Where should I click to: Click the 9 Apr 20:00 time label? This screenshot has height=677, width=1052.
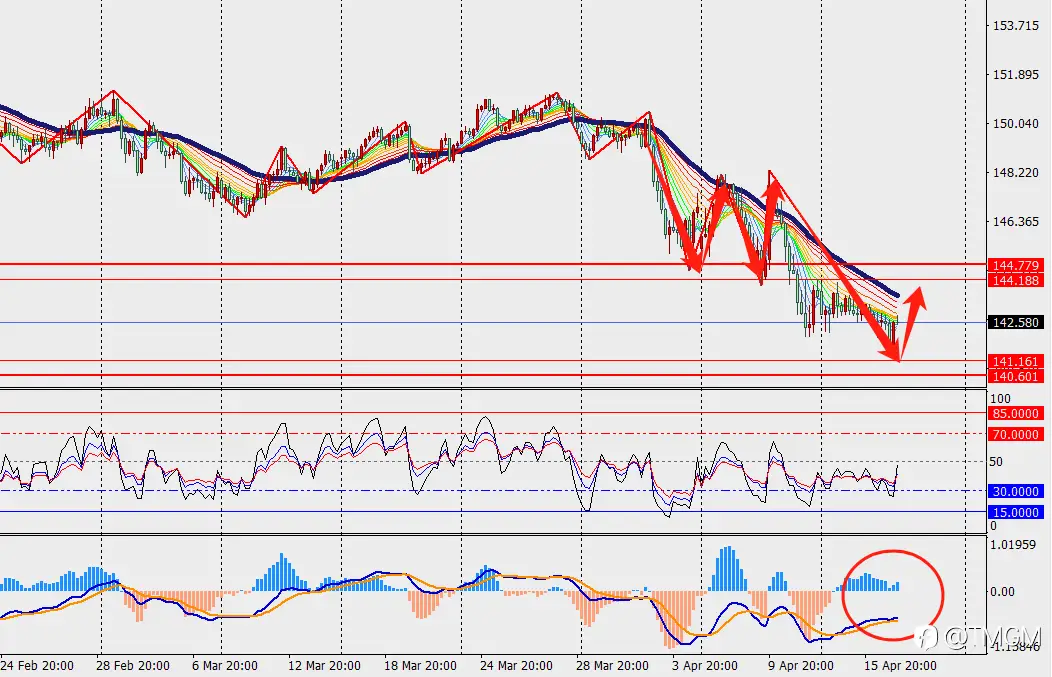click(800, 666)
